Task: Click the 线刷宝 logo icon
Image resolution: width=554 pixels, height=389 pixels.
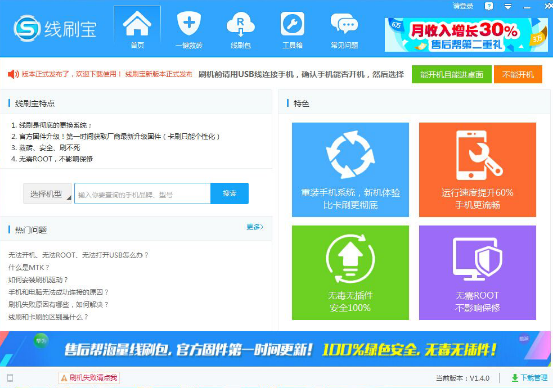Action: coord(27,28)
